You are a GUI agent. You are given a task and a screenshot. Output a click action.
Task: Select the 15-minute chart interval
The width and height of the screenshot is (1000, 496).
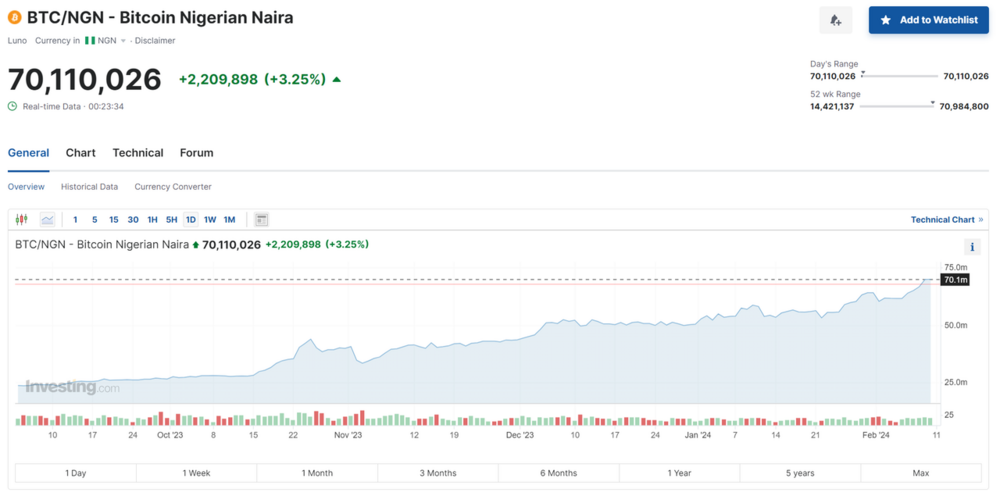pos(114,220)
